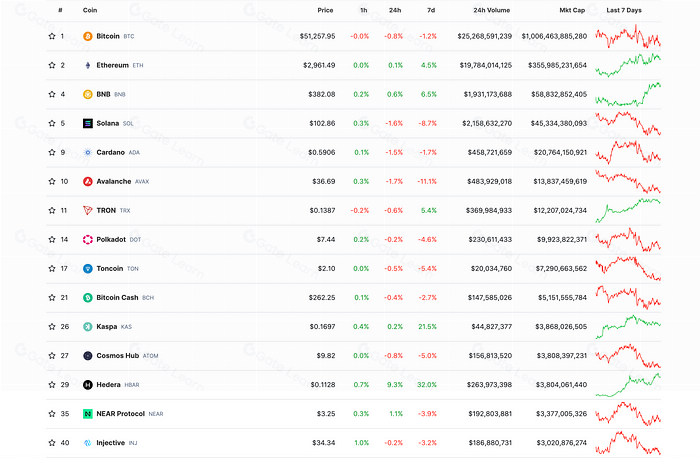700x458 pixels.
Task: Click the Avalanche red logo icon
Action: click(x=88, y=181)
